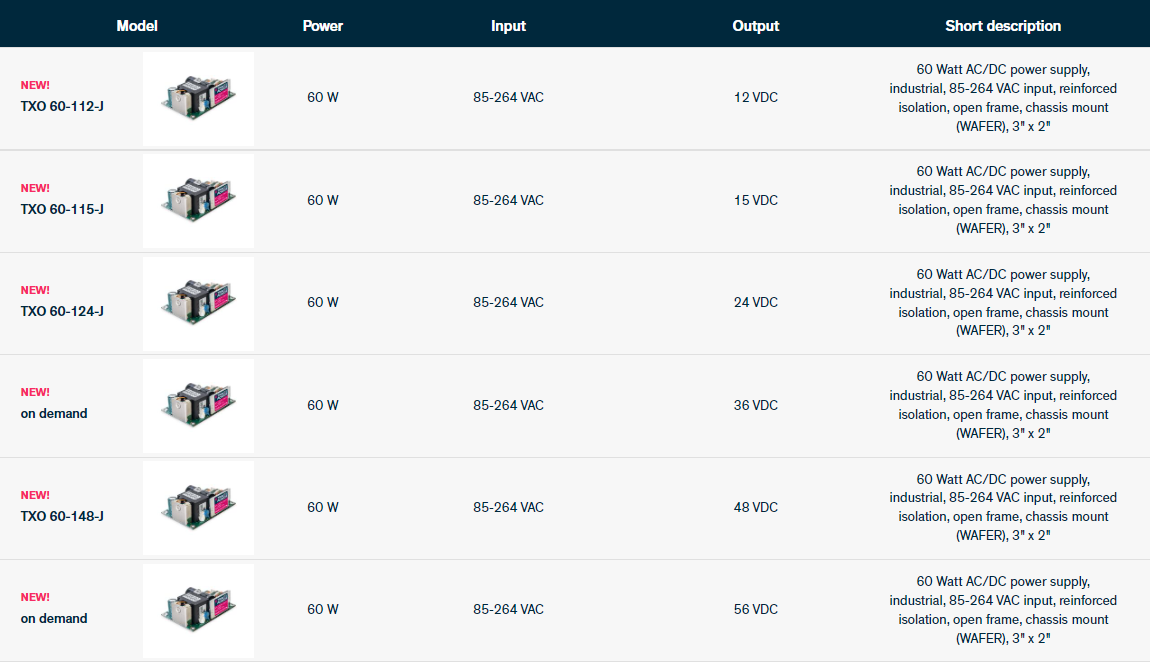The image size is (1150, 664).
Task: Click the 56 VDC row's on demand label
Action: 54,618
